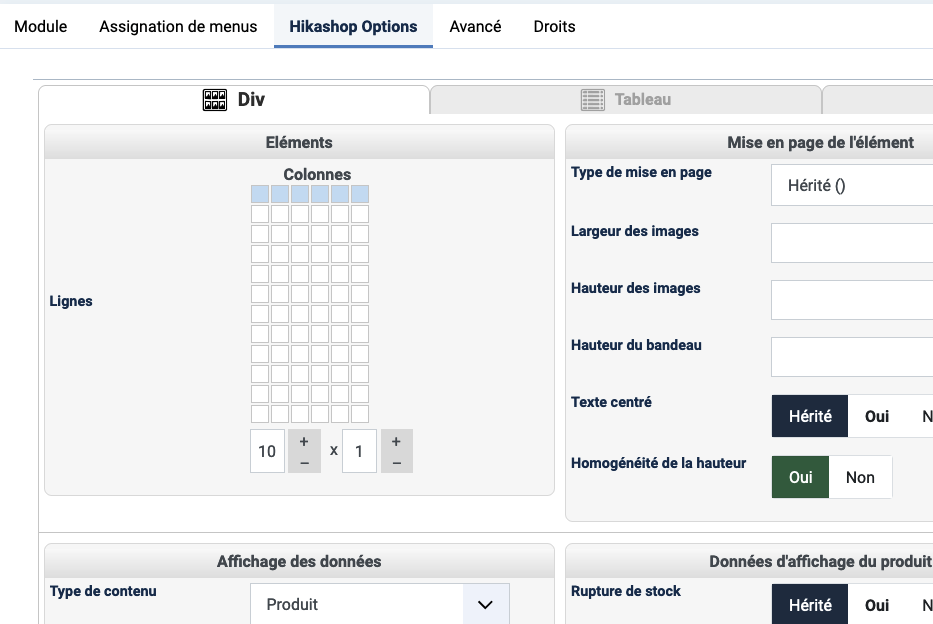Set Texte centré to Oui
The image size is (933, 624).
pyautogui.click(x=877, y=416)
